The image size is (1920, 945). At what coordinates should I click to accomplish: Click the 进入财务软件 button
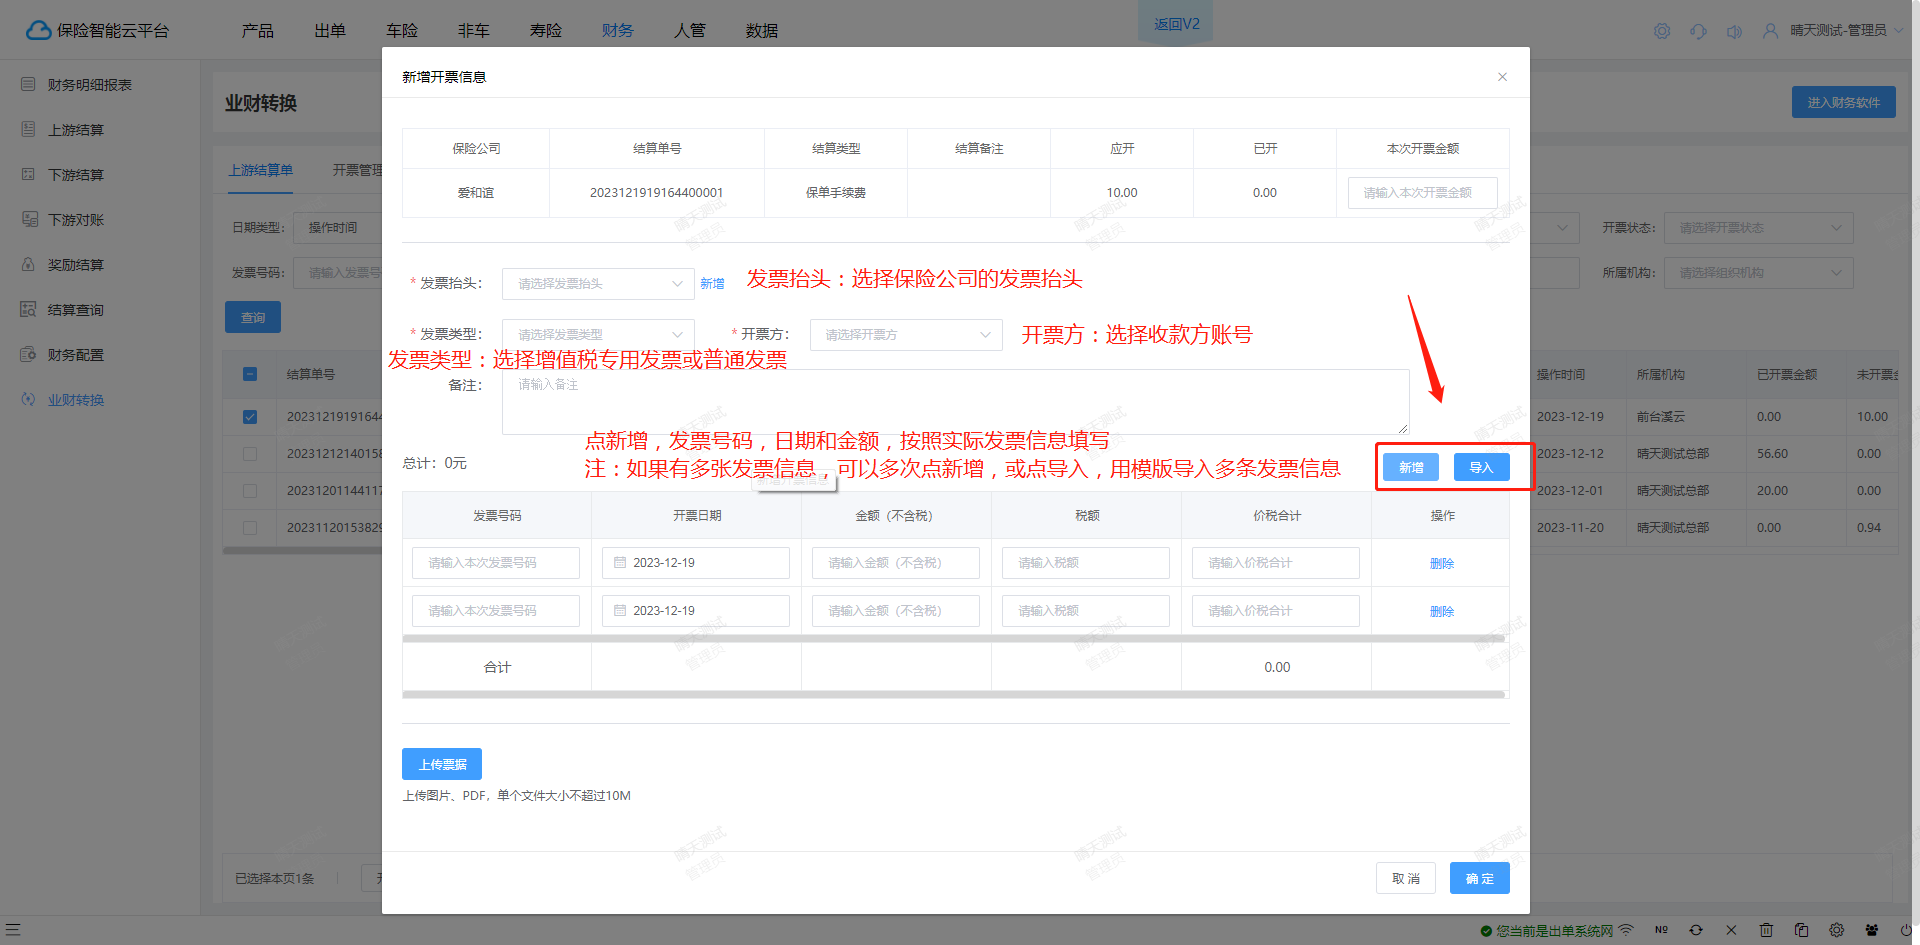click(x=1843, y=102)
